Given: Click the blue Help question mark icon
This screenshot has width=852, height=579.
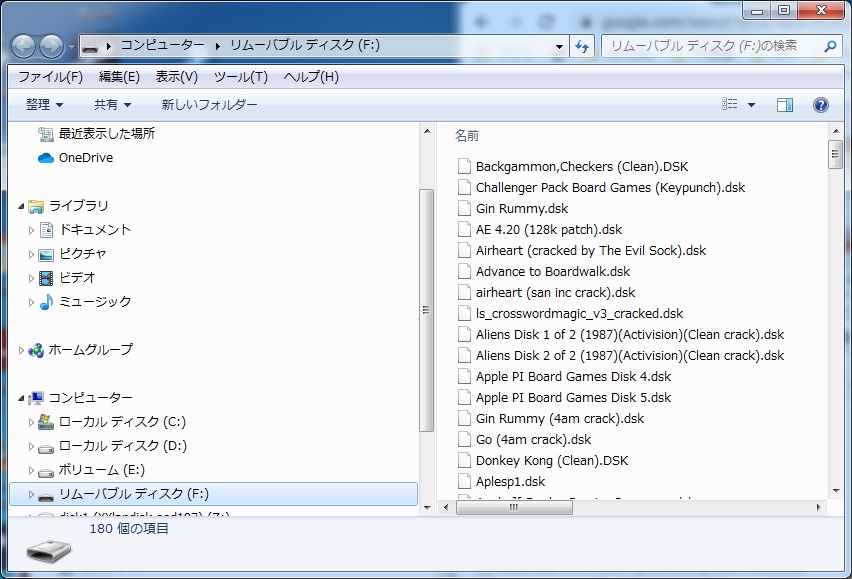Looking at the screenshot, I should (820, 105).
